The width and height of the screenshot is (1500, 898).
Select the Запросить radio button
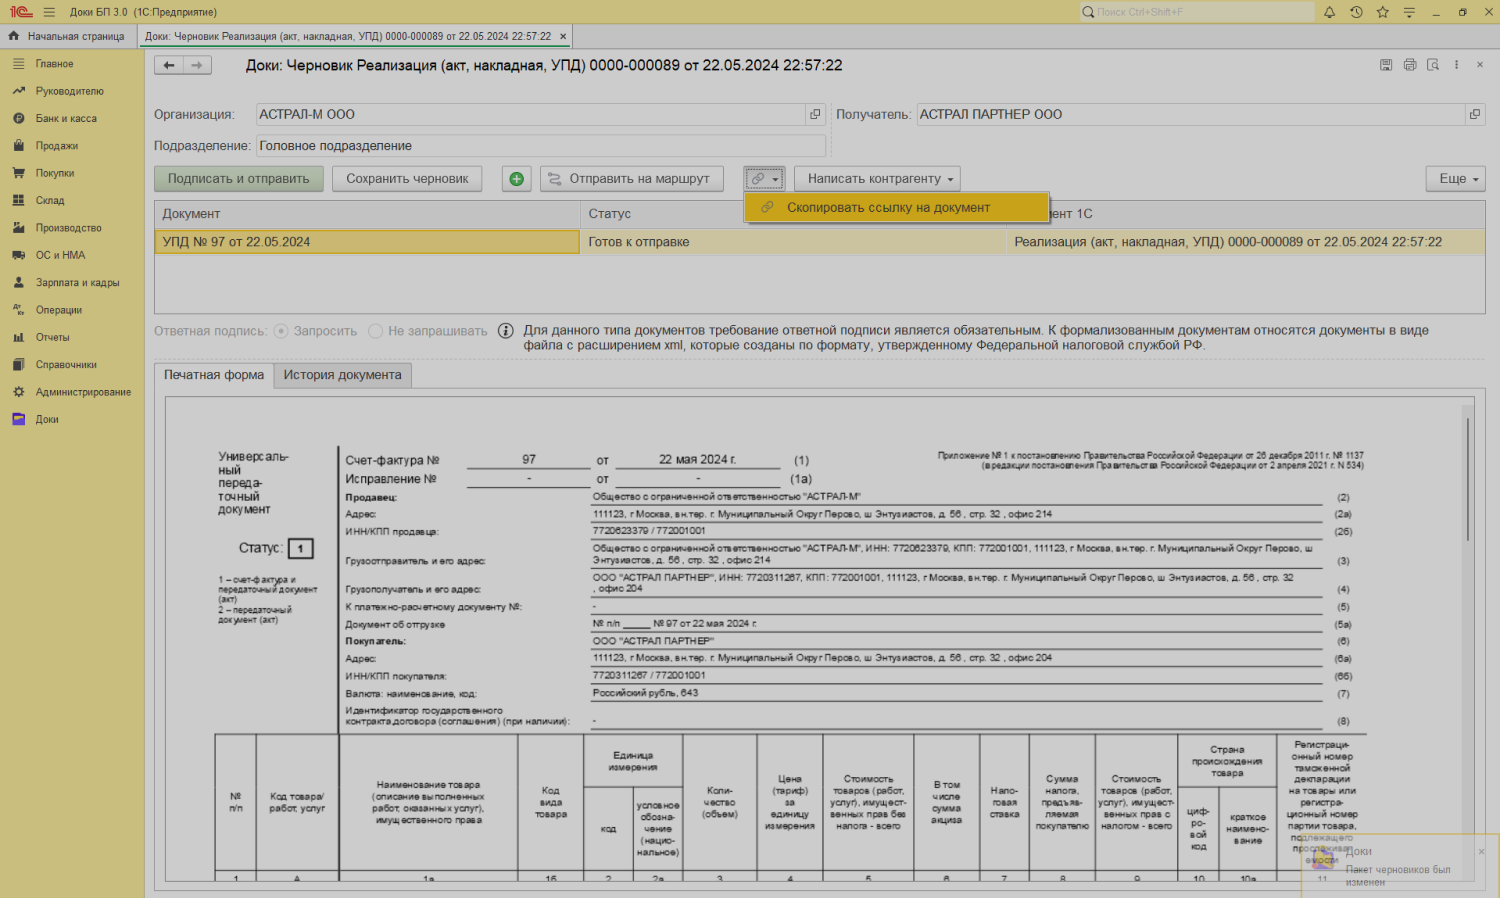[281, 331]
